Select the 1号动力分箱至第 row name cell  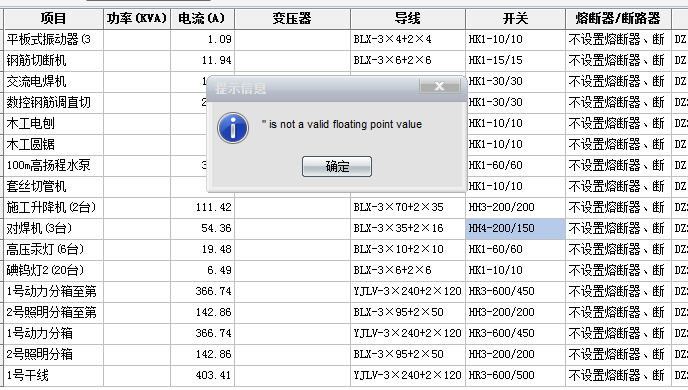[54, 292]
